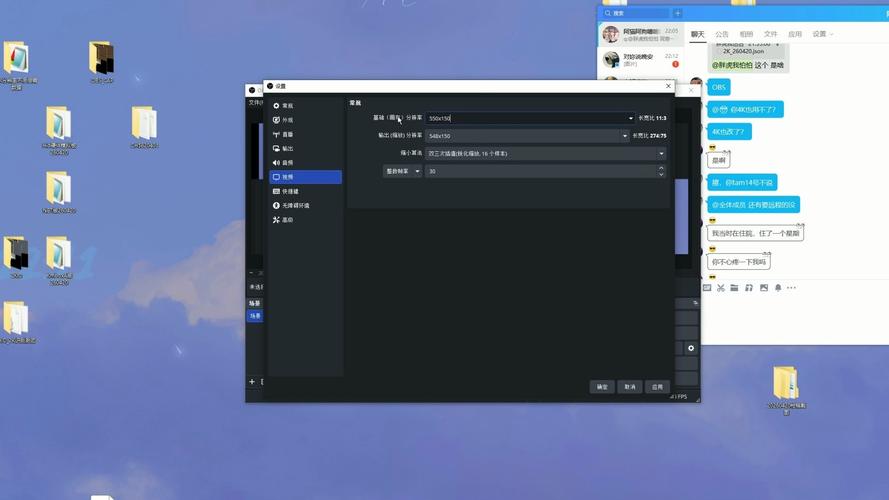Click the 应用 (Apply) button
Viewport: 889px width, 500px height.
657,386
